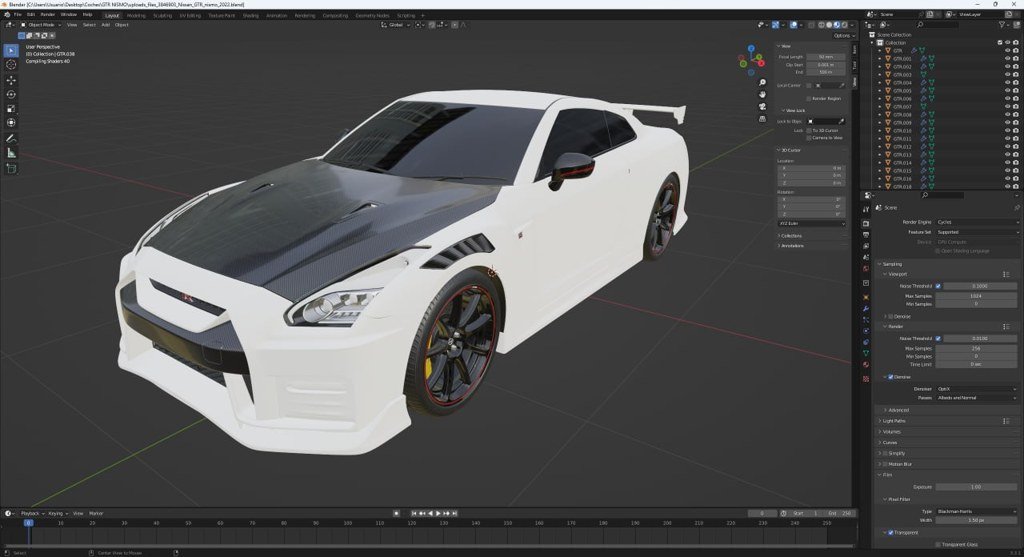Open the File menu
Viewport: 1024px width, 557px height.
[x=18, y=14]
